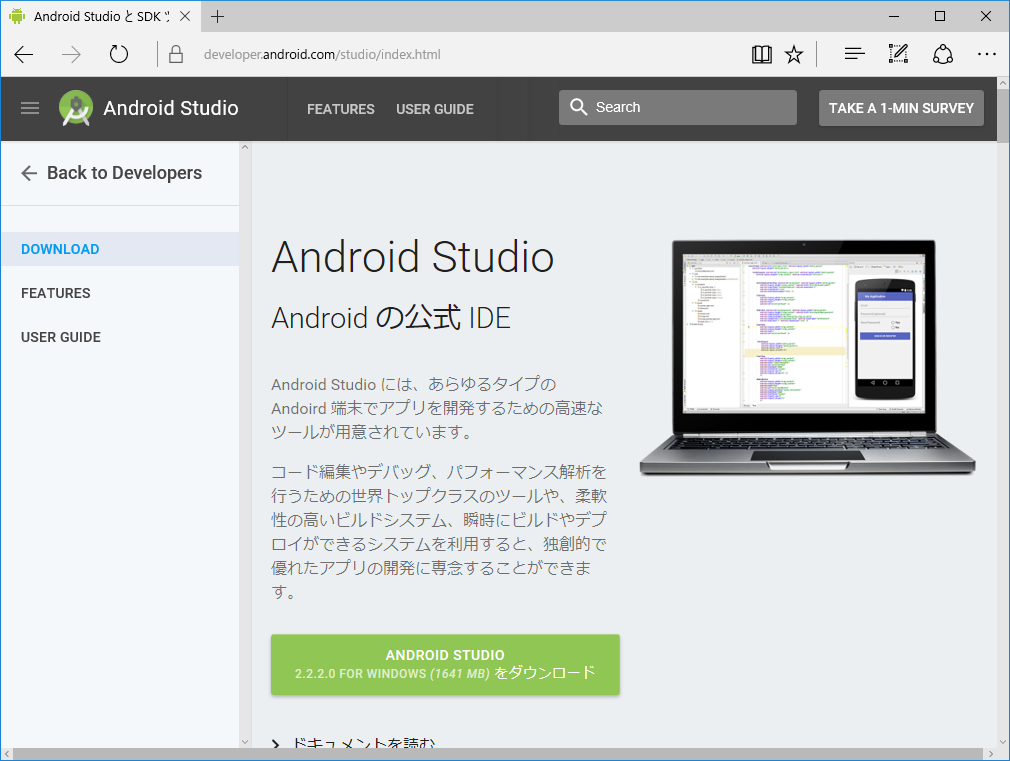The height and width of the screenshot is (761, 1010).
Task: Click the green Android Studio download button
Action: pos(445,664)
